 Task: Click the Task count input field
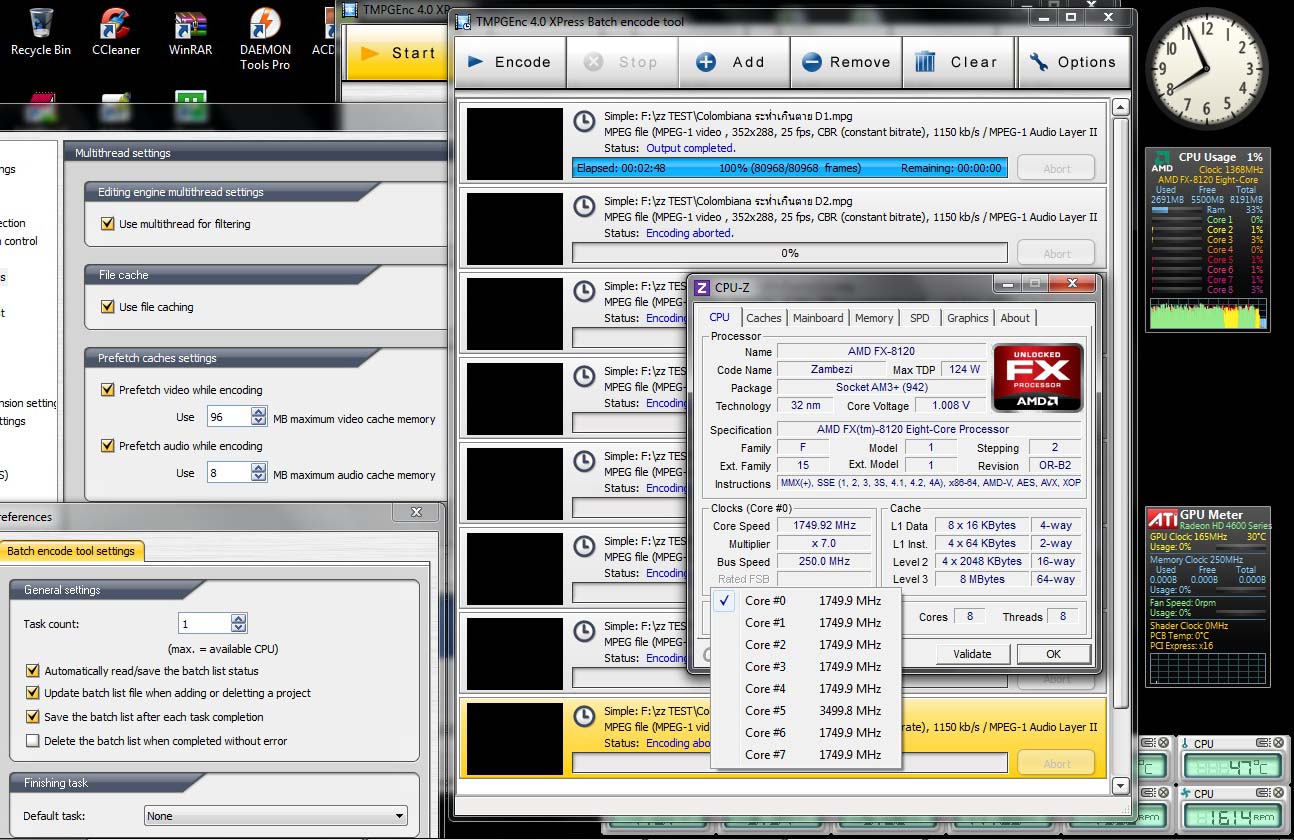point(205,624)
